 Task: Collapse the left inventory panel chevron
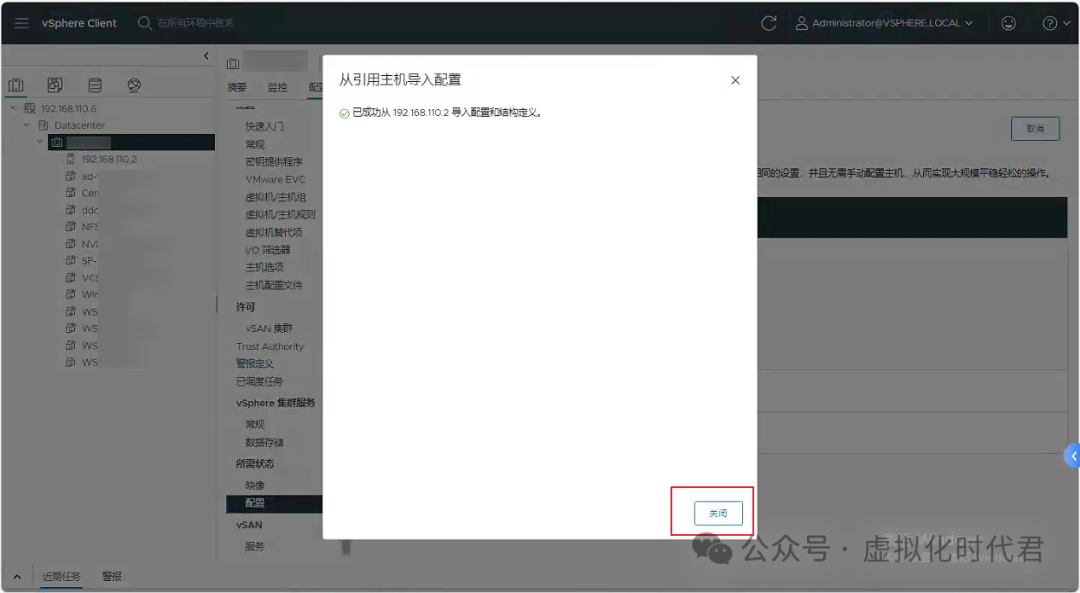click(x=206, y=56)
